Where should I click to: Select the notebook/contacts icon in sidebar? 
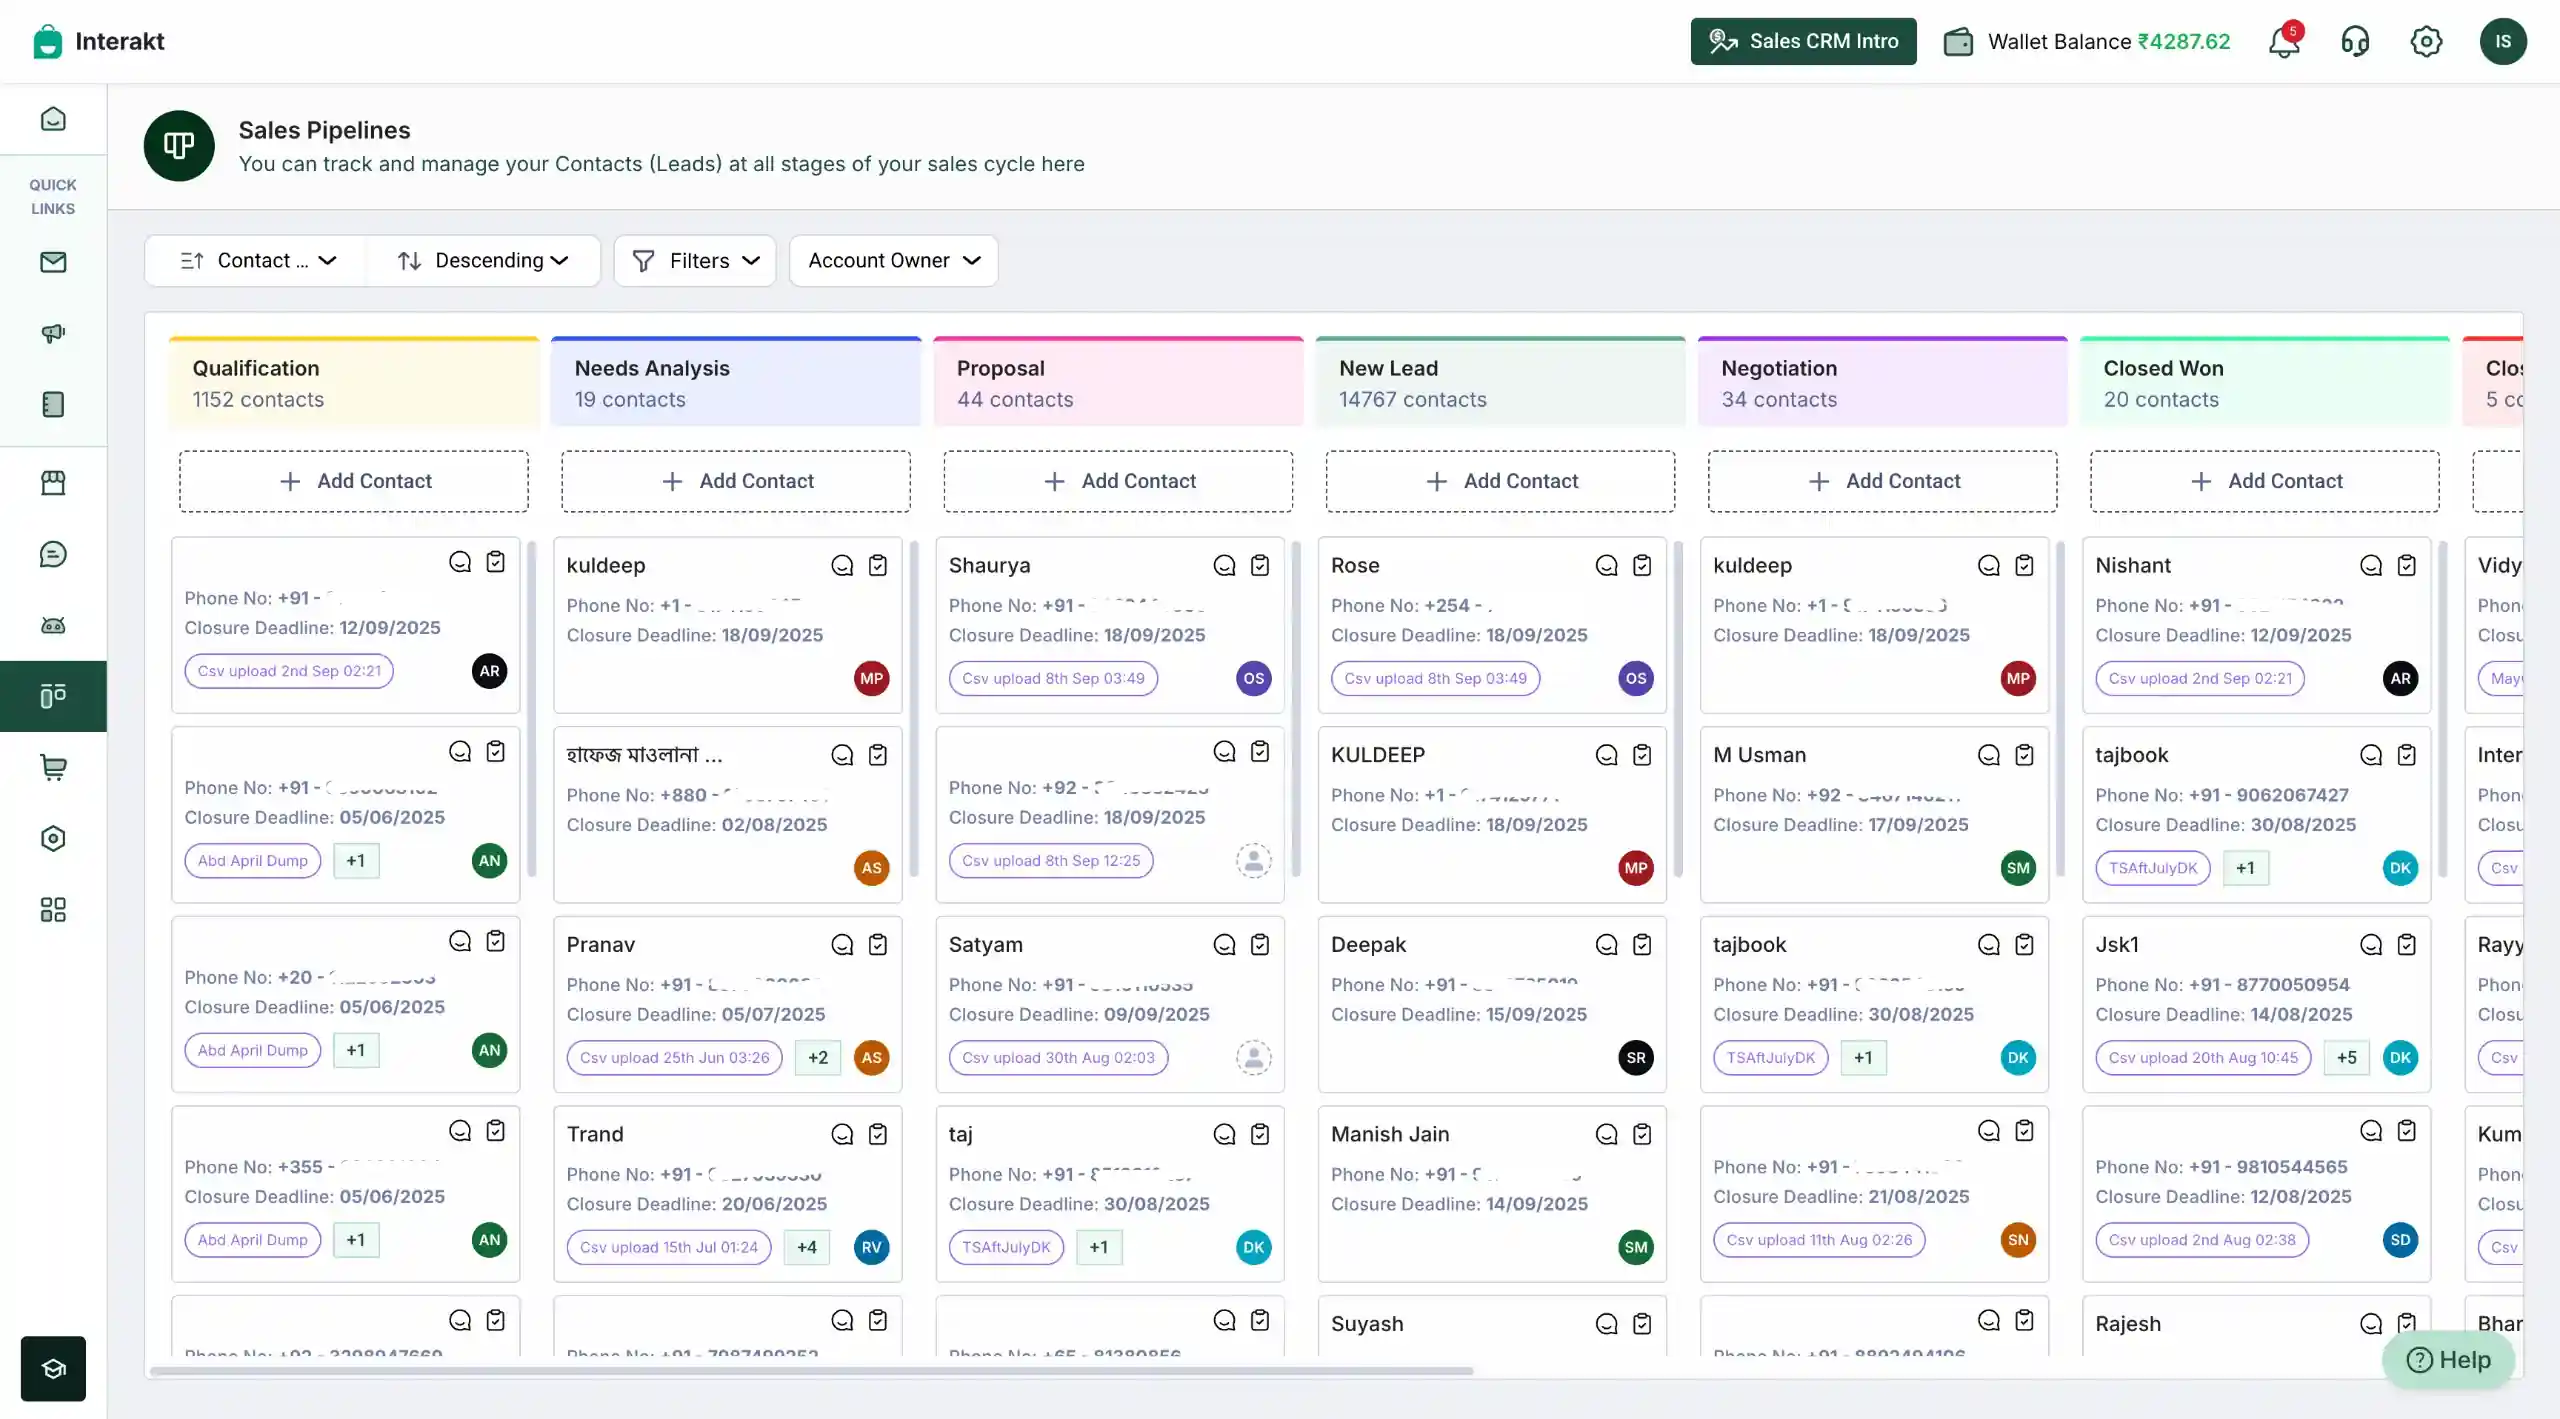(x=53, y=404)
